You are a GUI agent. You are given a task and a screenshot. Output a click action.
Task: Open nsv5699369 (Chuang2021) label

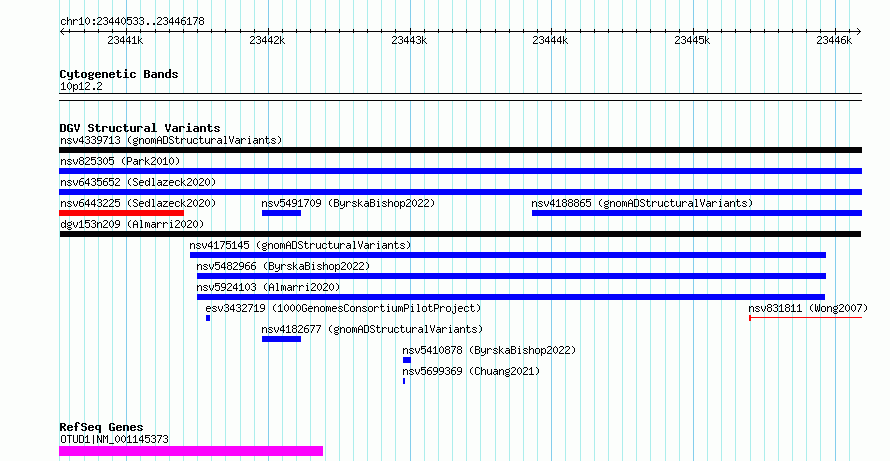click(471, 371)
